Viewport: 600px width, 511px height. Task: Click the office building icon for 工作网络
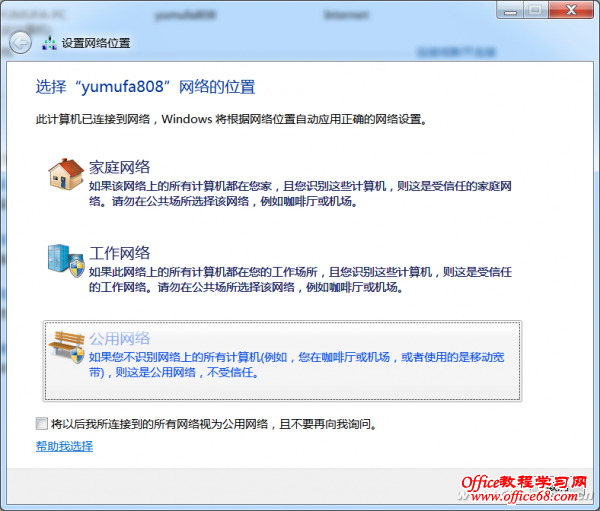(66, 261)
